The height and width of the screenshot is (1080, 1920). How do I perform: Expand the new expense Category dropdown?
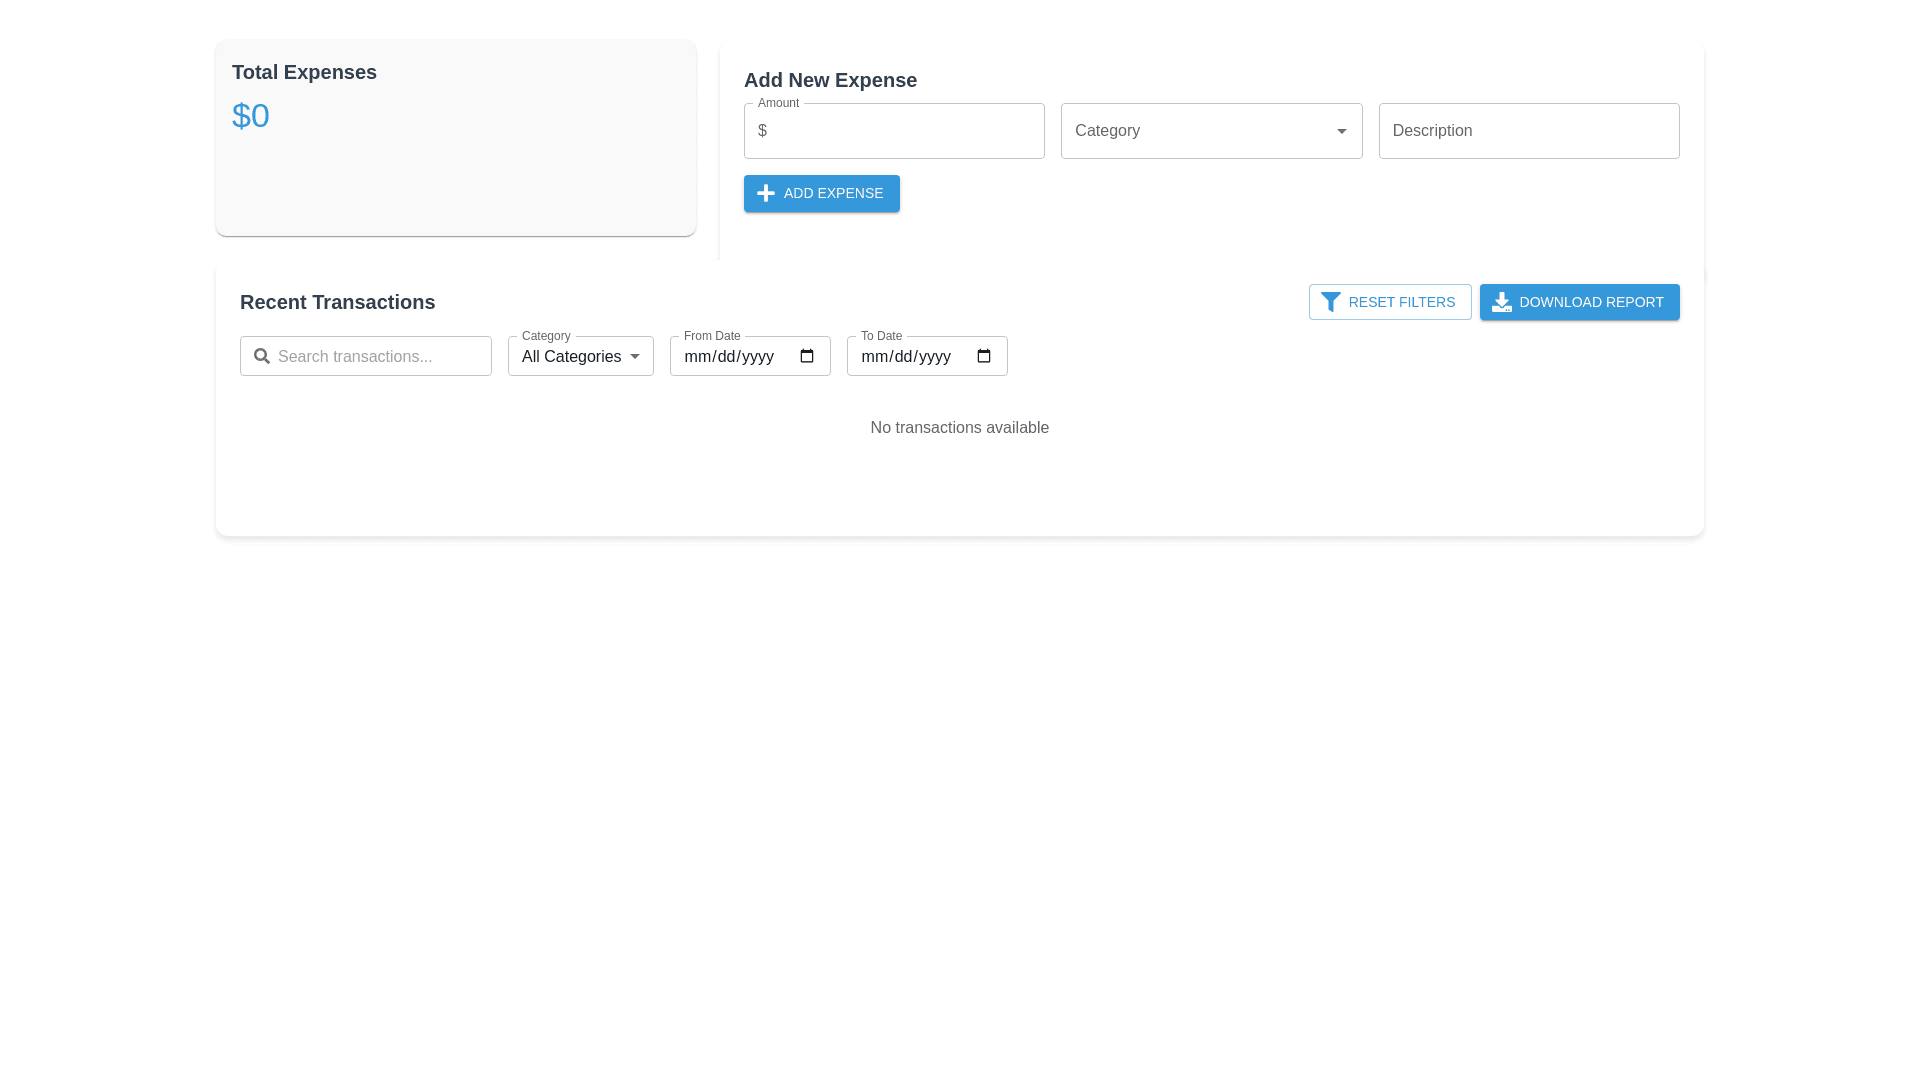coord(1200,131)
